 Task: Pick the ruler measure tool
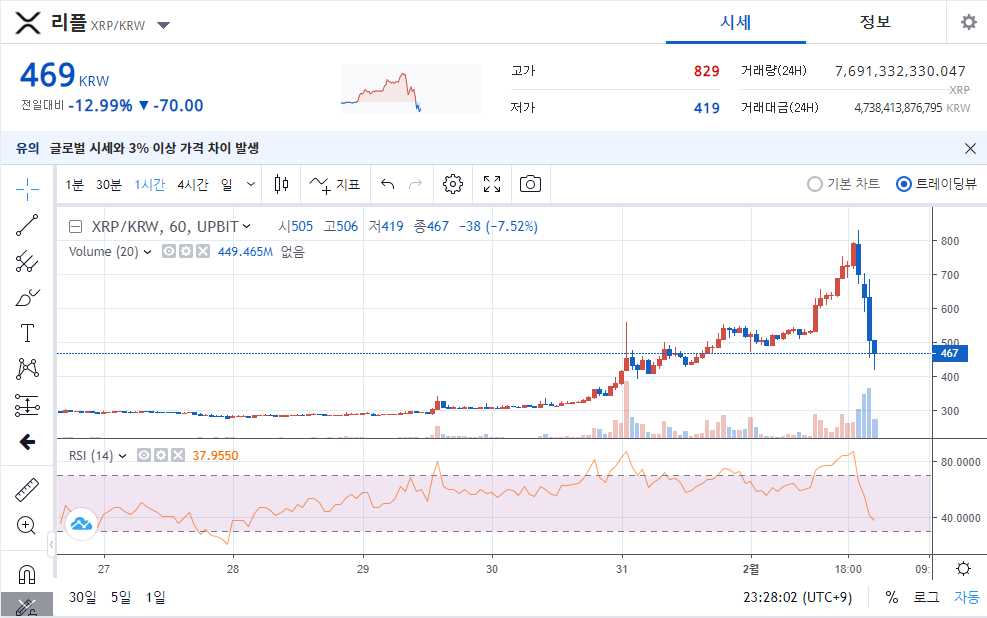click(x=27, y=490)
